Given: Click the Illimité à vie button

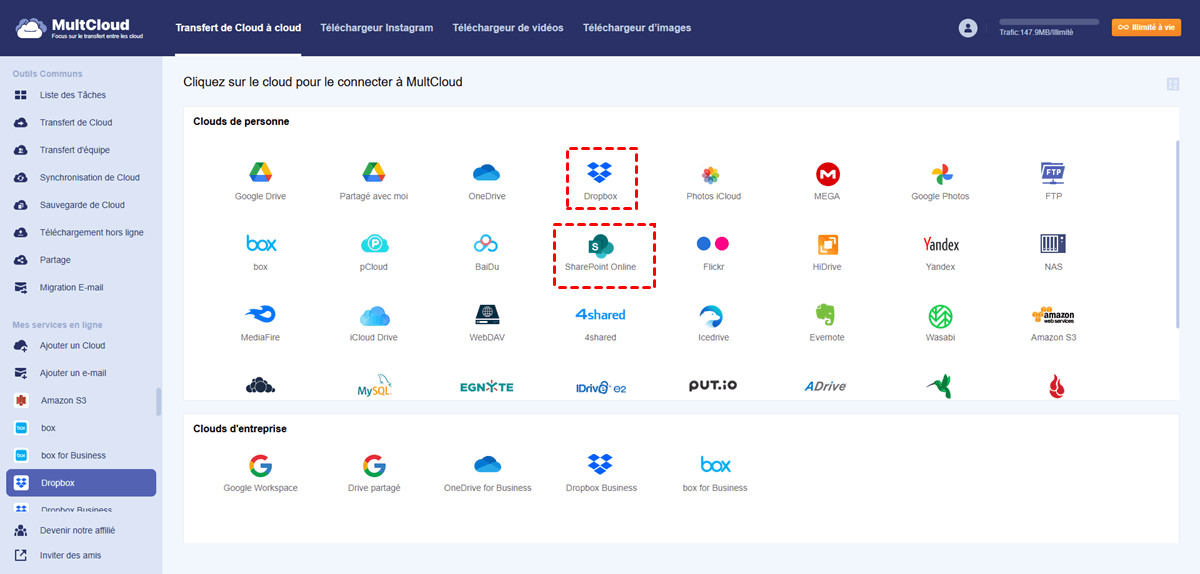Looking at the screenshot, I should coord(1146,28).
